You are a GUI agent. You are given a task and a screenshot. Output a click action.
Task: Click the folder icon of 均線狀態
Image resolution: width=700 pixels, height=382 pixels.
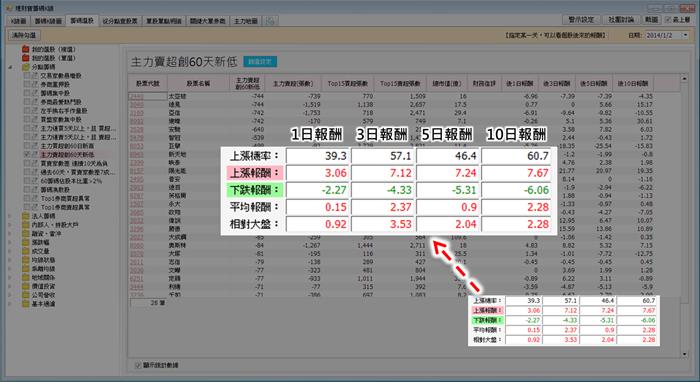click(x=25, y=260)
